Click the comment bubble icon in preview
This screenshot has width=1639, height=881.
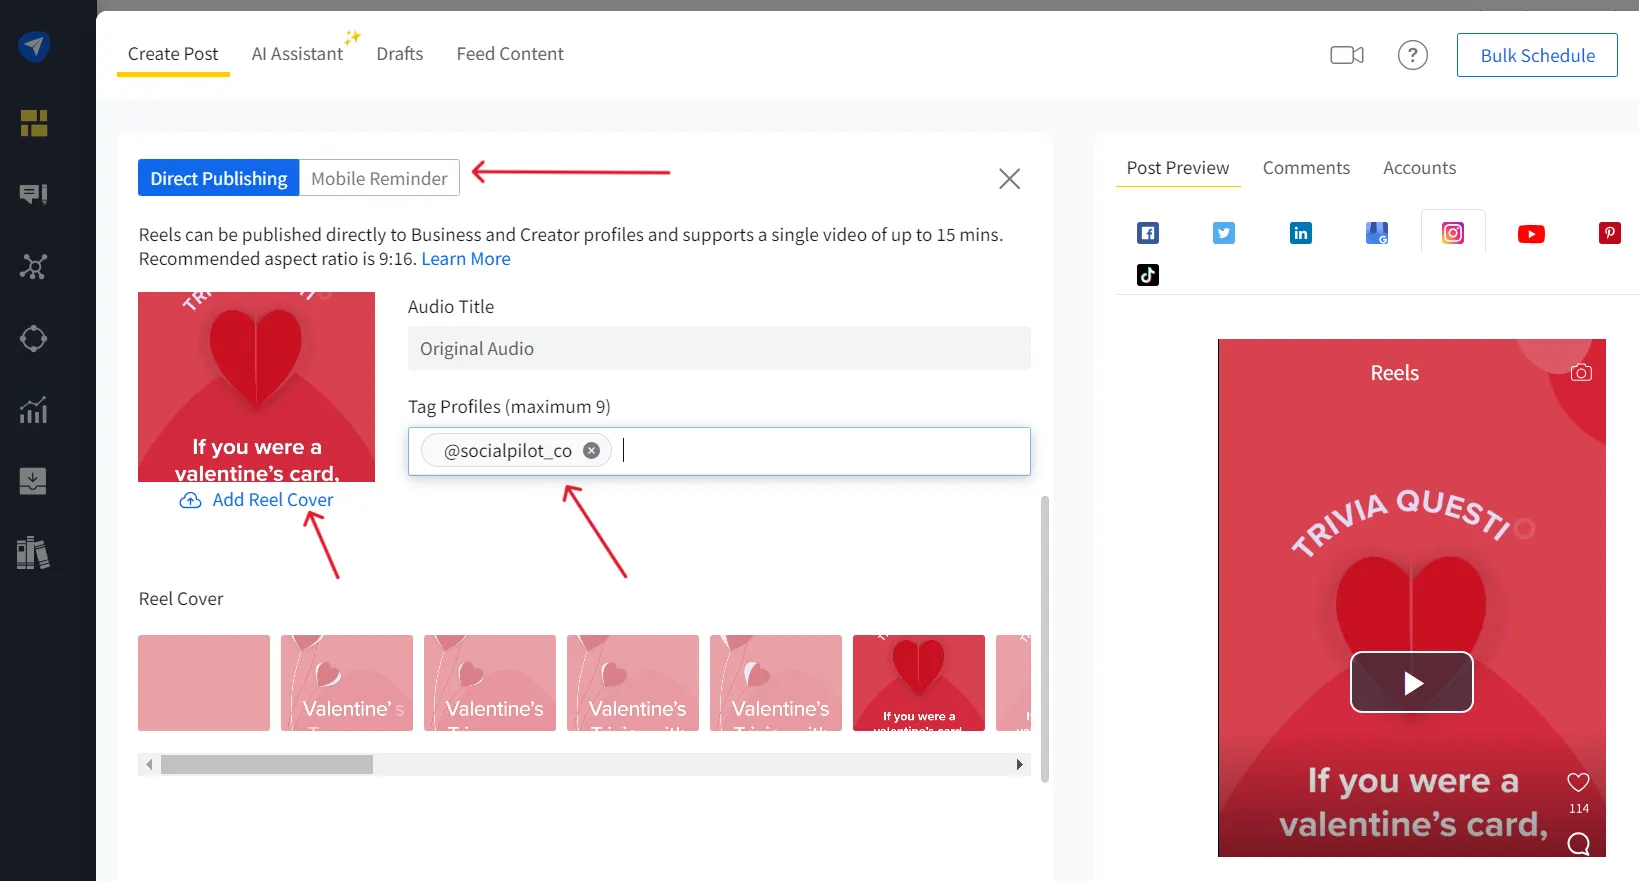point(1579,844)
